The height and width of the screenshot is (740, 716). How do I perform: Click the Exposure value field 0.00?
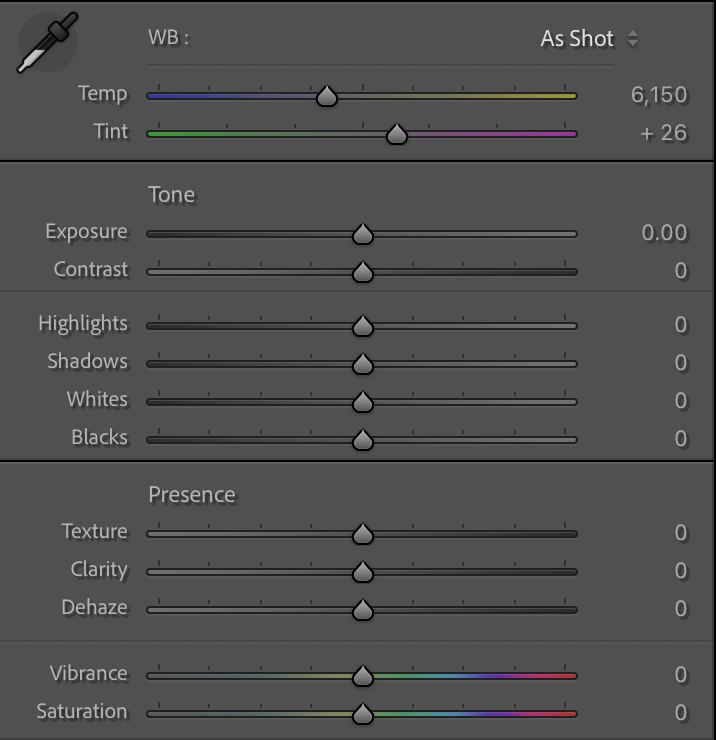tap(664, 233)
